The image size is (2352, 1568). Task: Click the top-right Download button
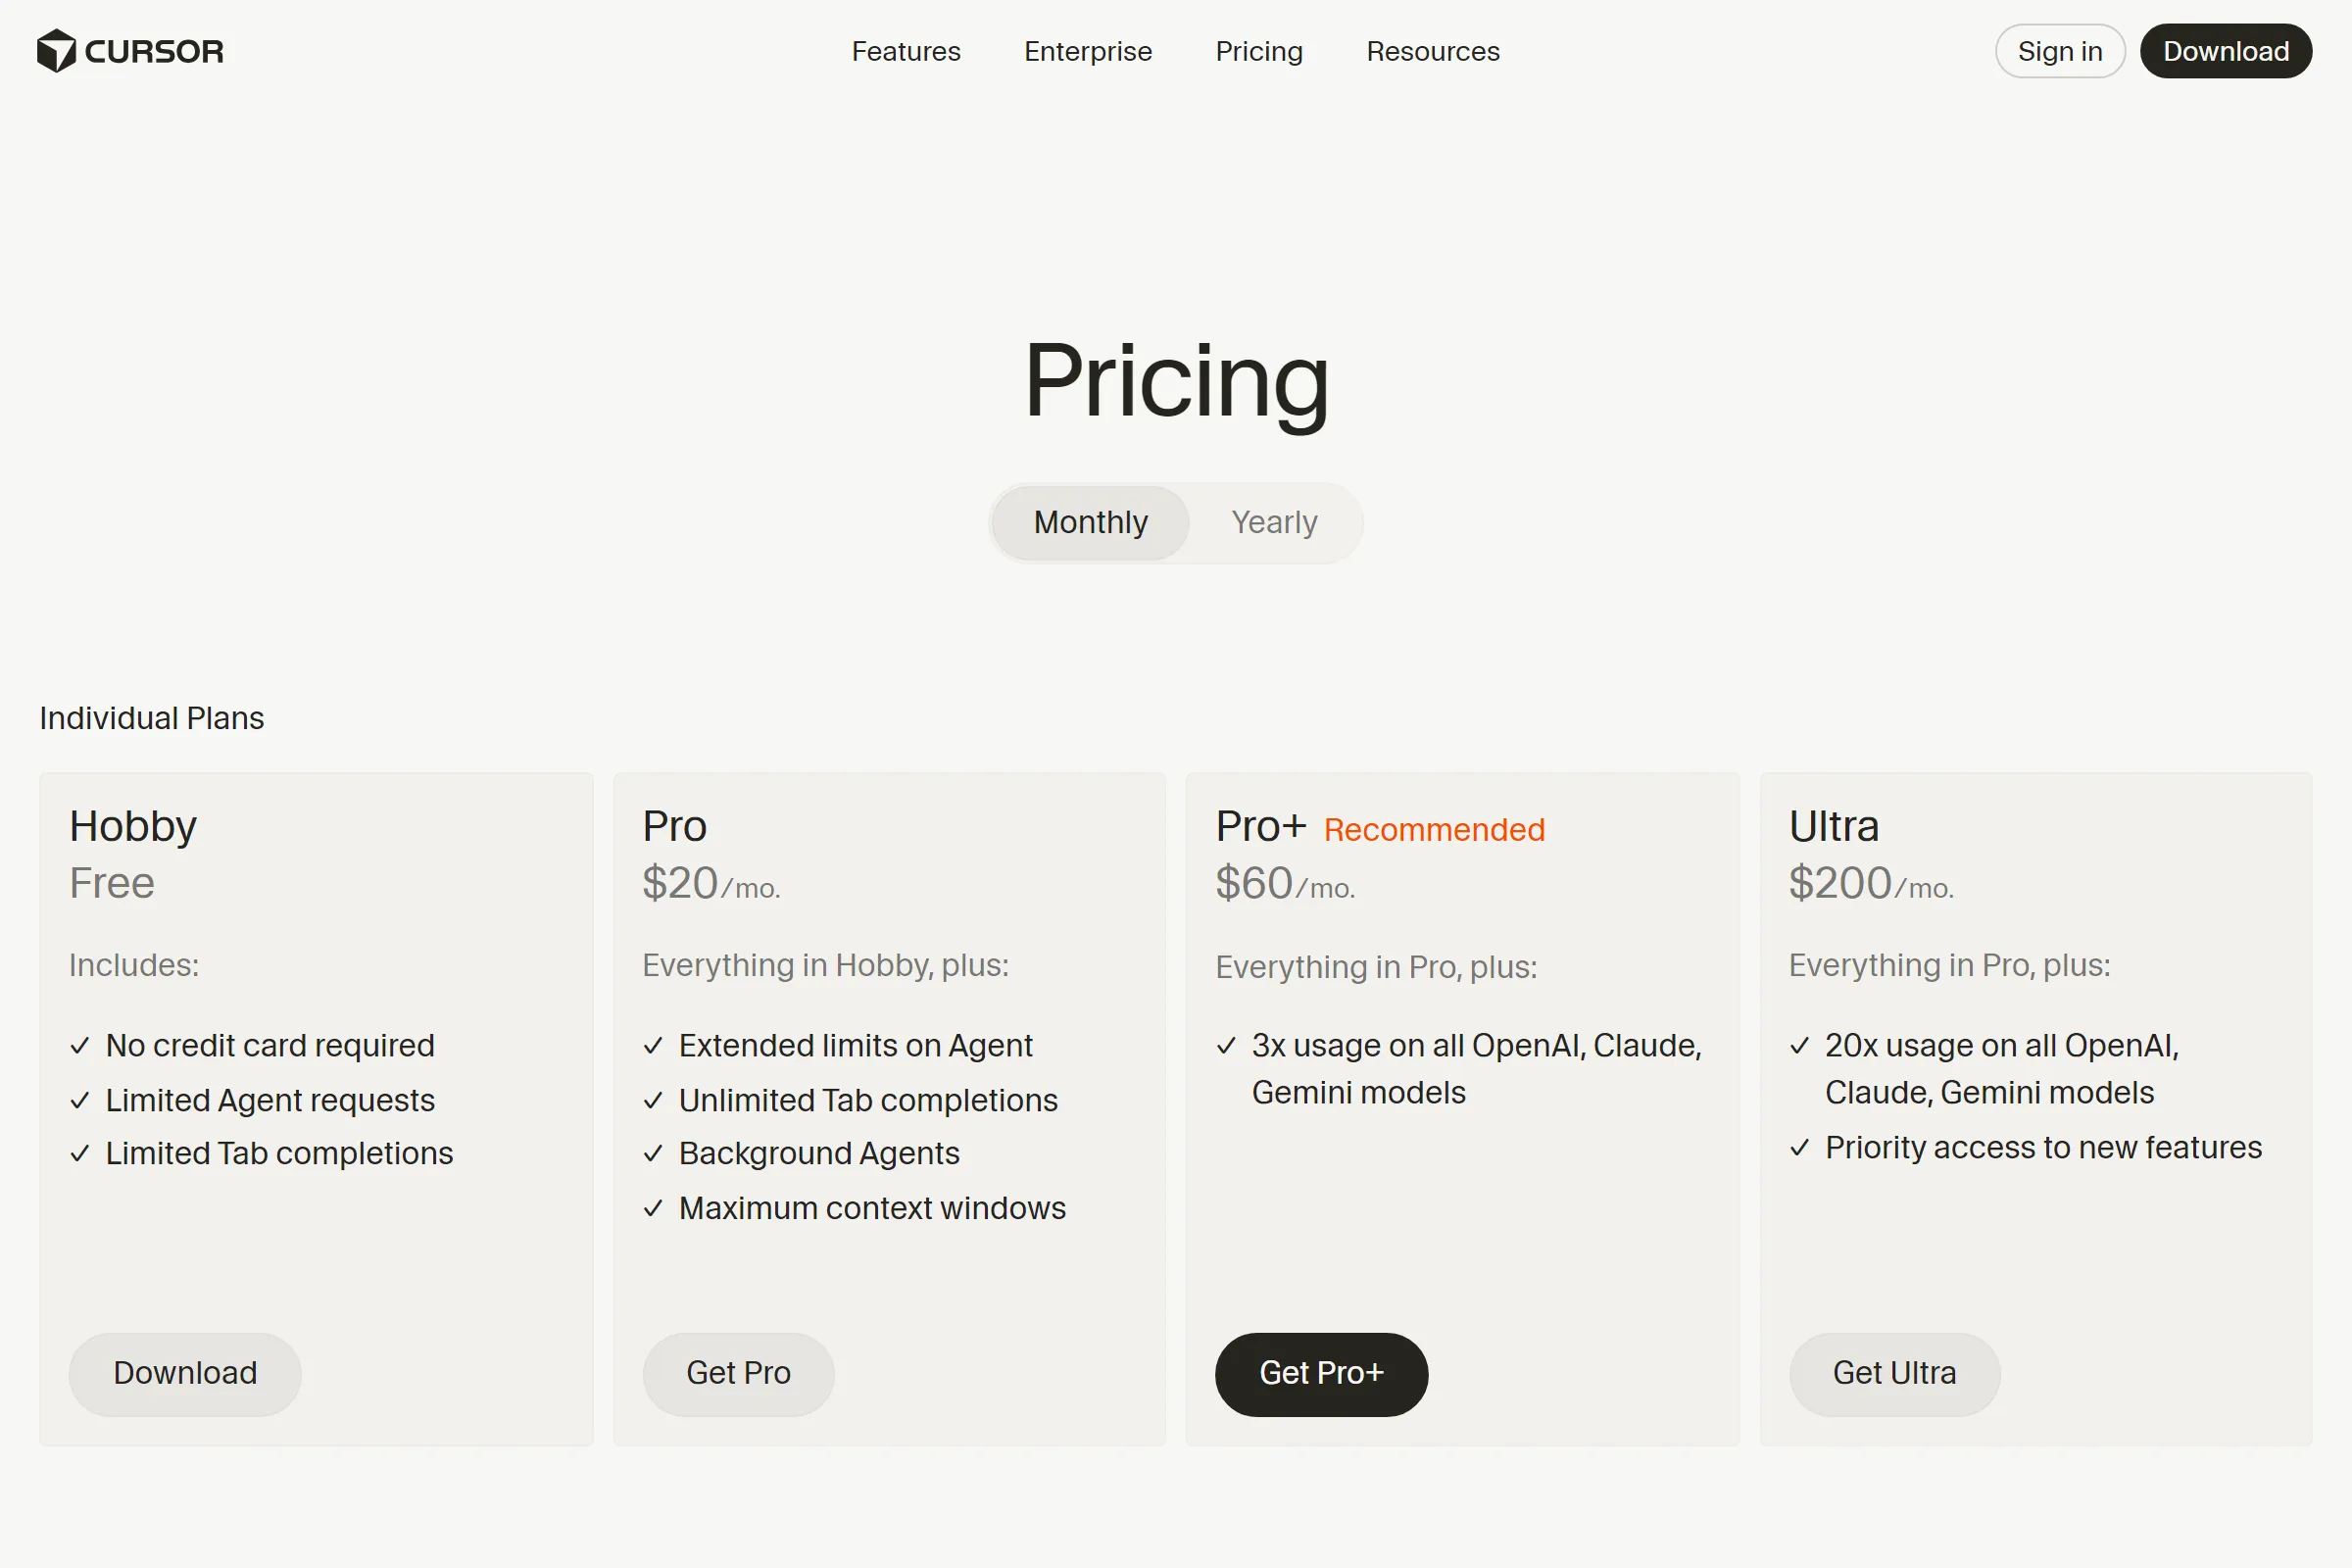pyautogui.click(x=2225, y=51)
